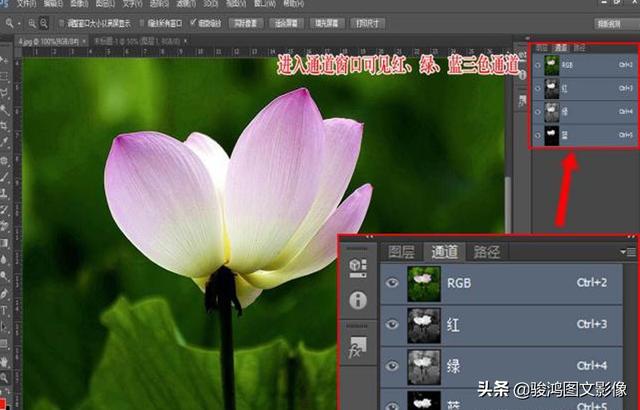The width and height of the screenshot is (640, 410).
Task: Select the Eyedropper tool
Action: pyautogui.click(x=4, y=142)
